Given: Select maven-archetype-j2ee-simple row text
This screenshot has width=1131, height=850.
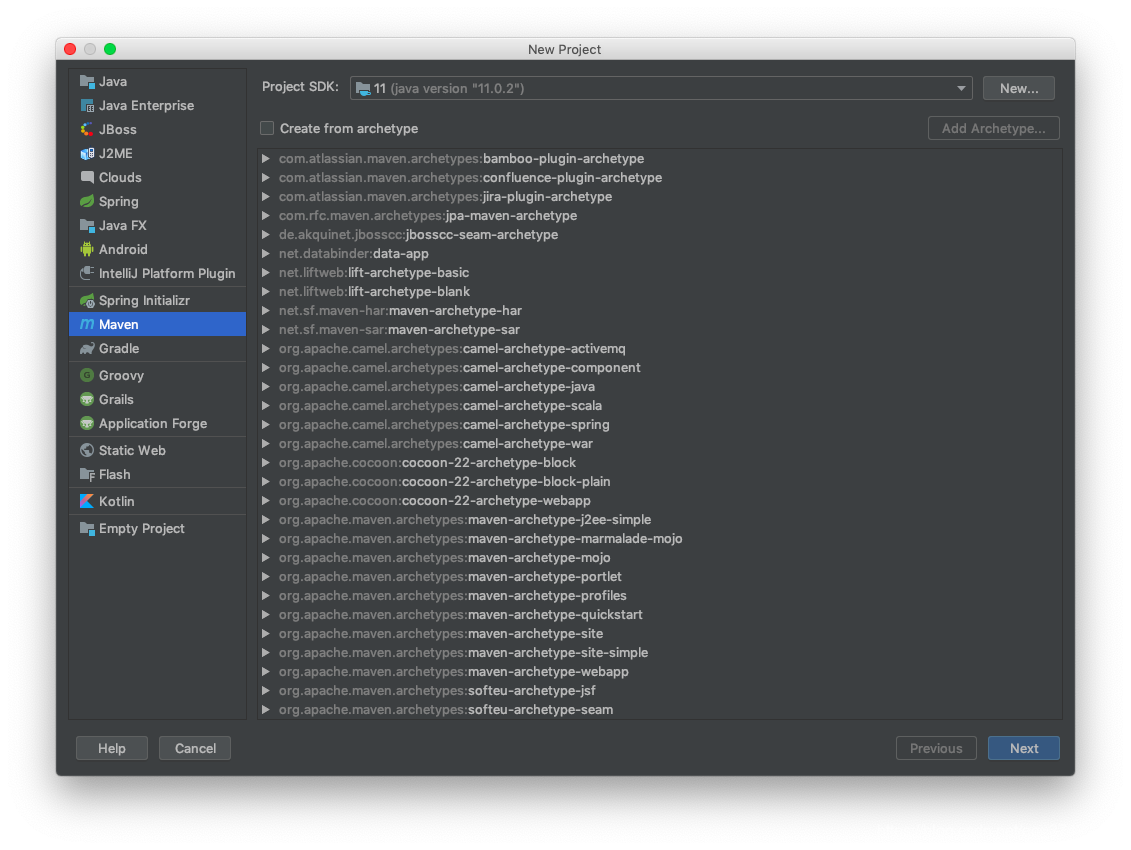Looking at the screenshot, I should (x=465, y=520).
